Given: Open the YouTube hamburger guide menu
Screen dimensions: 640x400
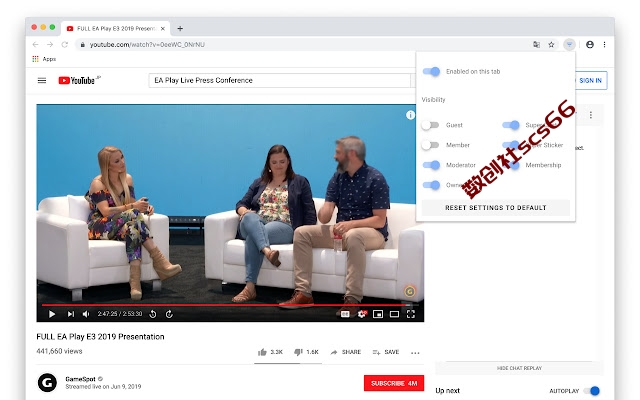Looking at the screenshot, I should 42,80.
